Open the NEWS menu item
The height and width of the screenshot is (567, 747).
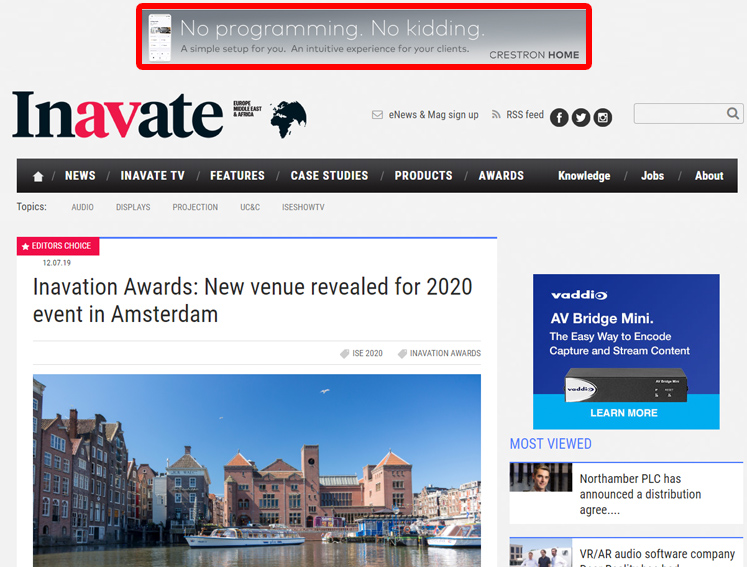pyautogui.click(x=80, y=176)
